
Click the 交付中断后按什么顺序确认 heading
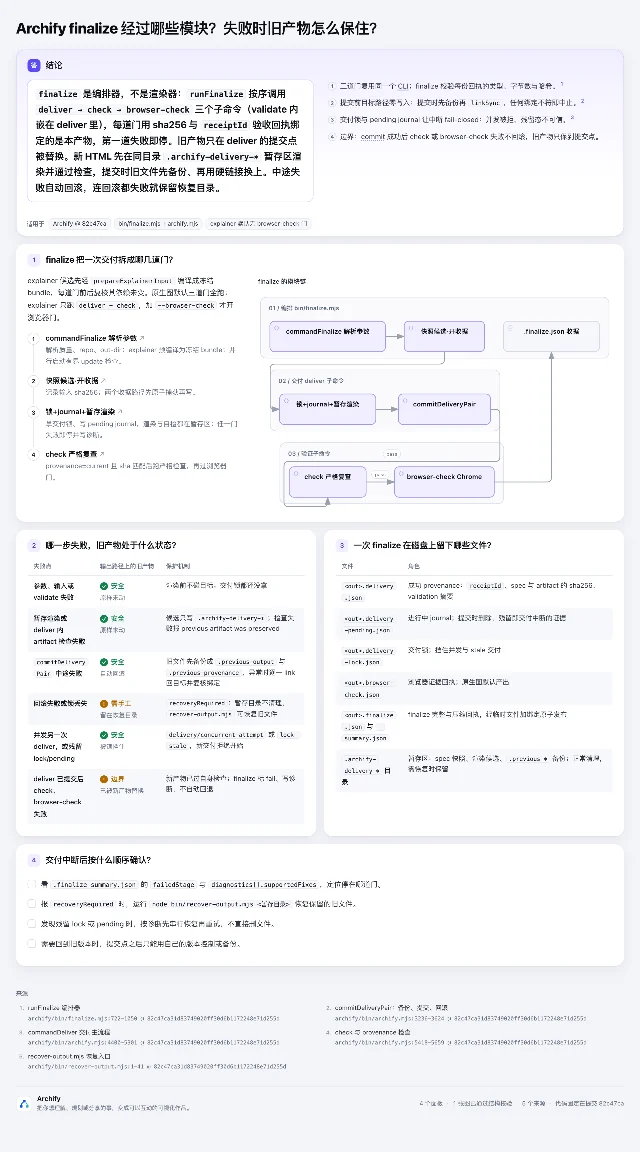pyautogui.click(x=98, y=860)
